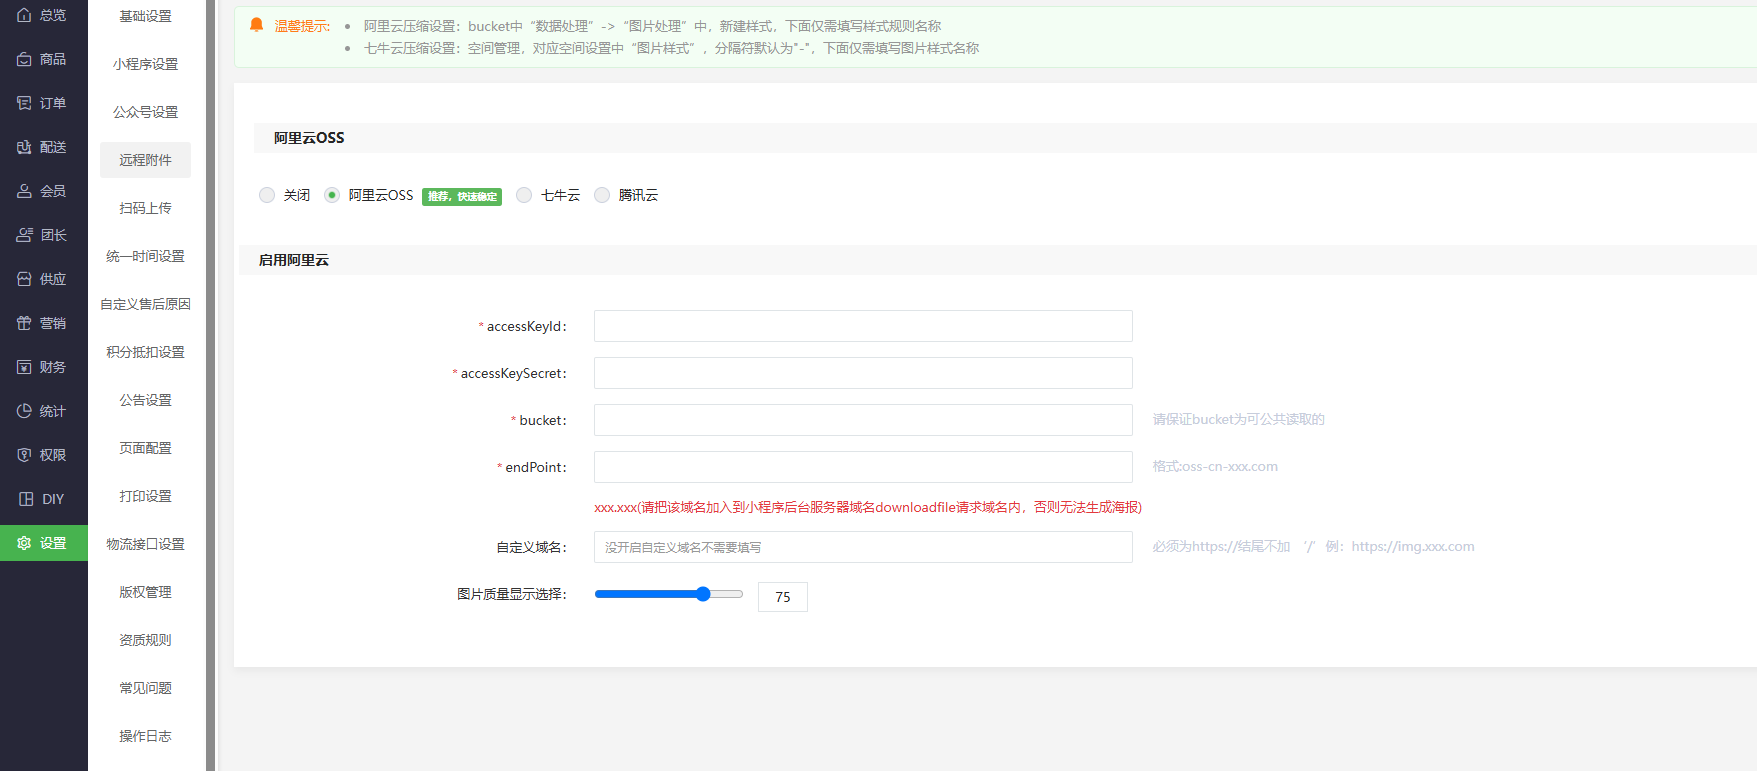Open 物流接口设置 submenu item
This screenshot has width=1757, height=771.
tap(145, 544)
